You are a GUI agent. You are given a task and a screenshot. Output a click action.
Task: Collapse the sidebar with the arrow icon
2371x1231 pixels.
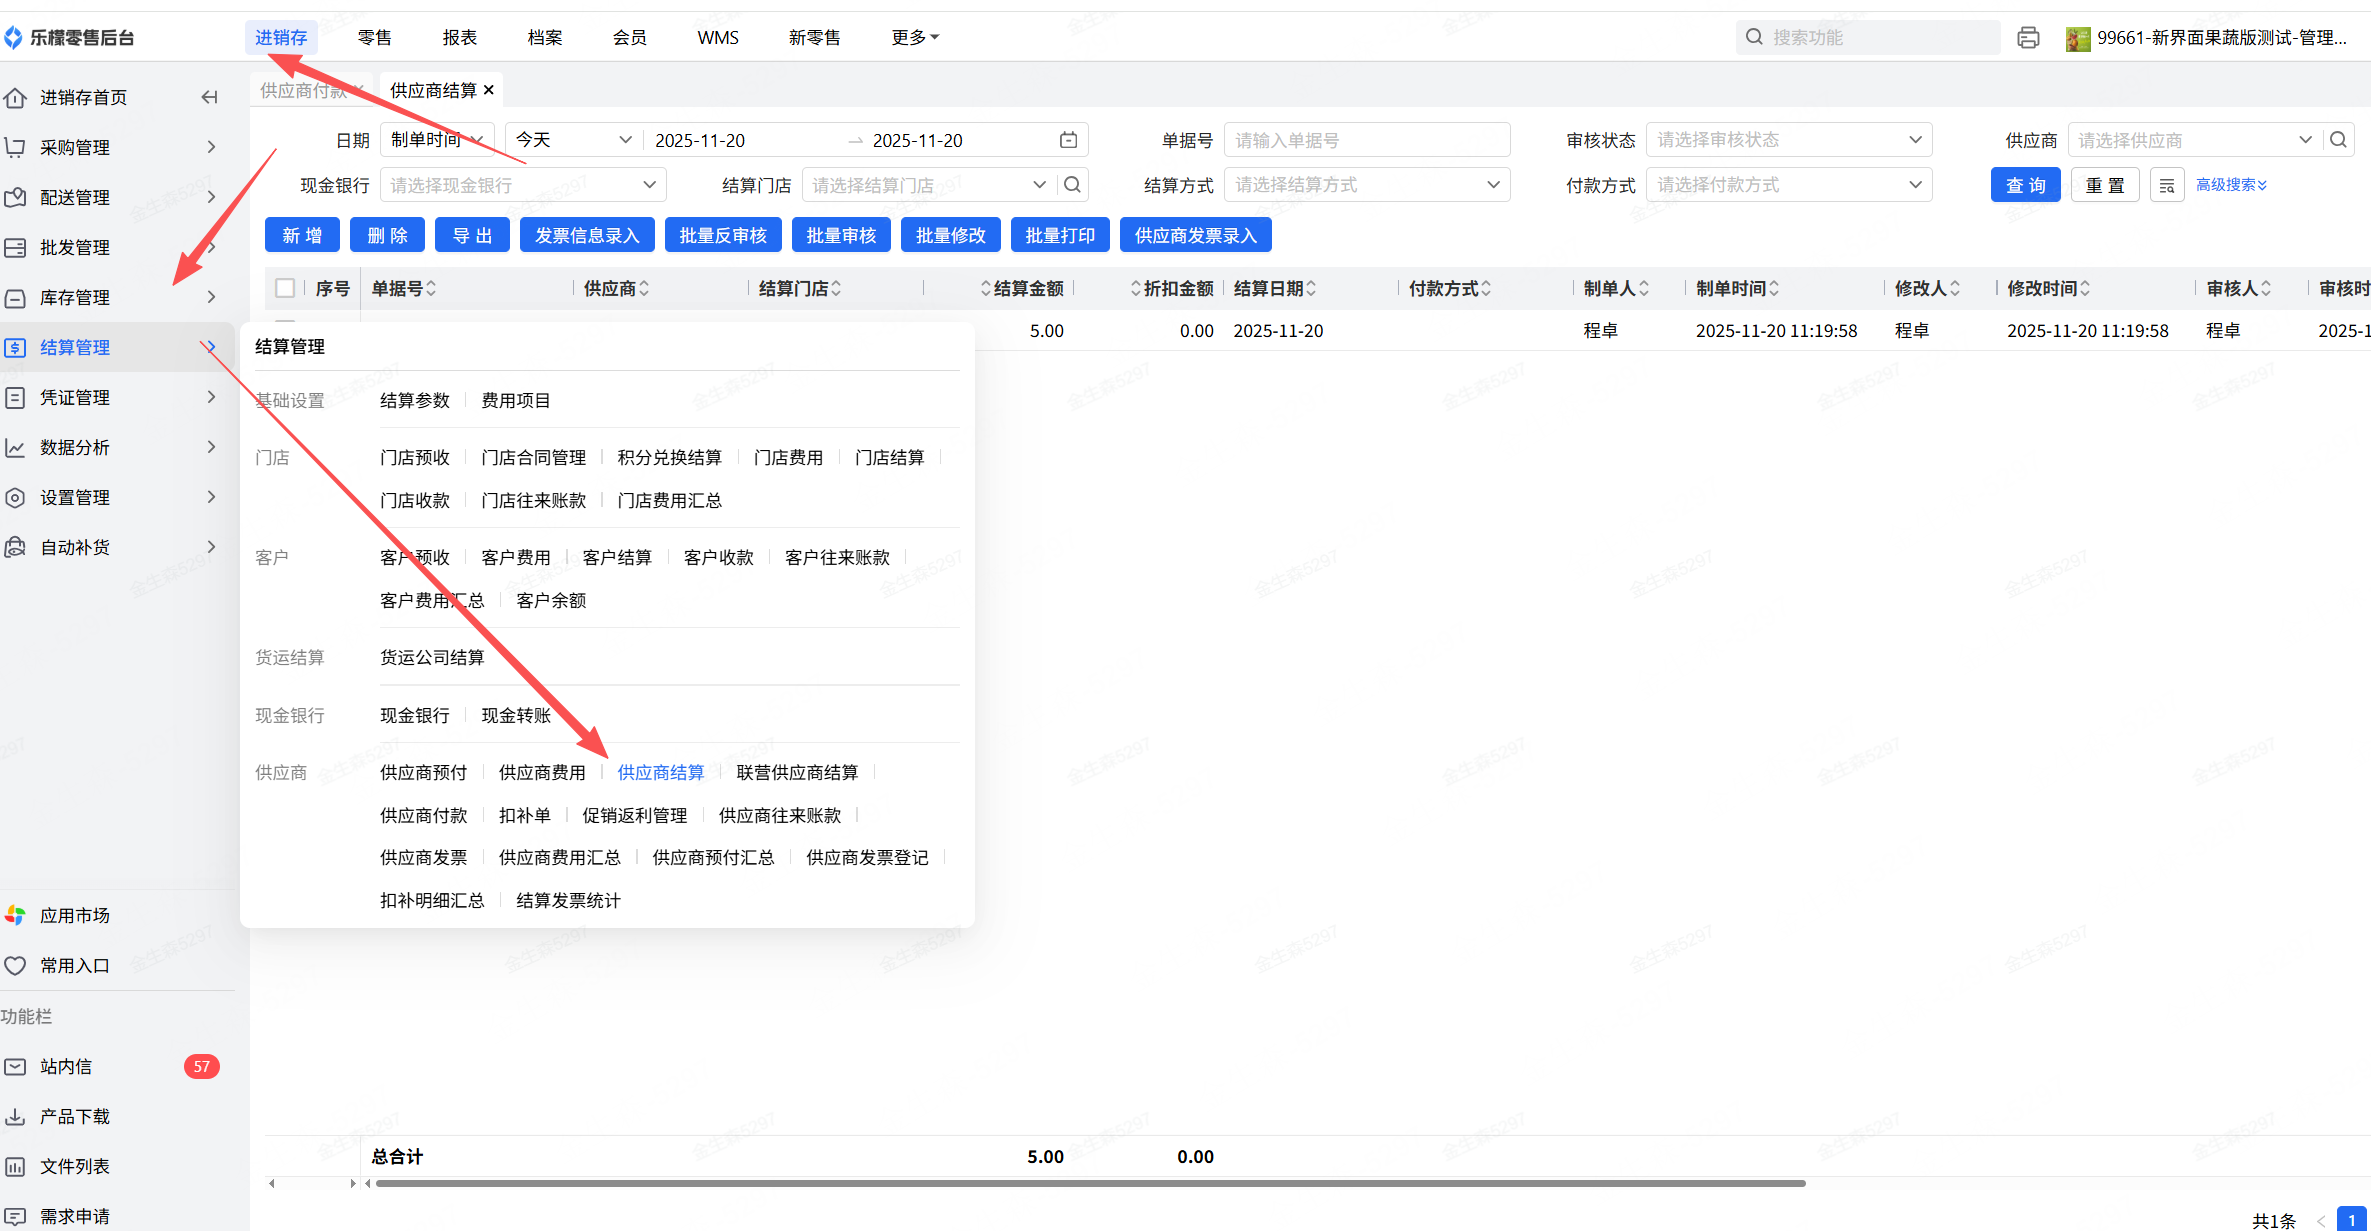(x=209, y=97)
